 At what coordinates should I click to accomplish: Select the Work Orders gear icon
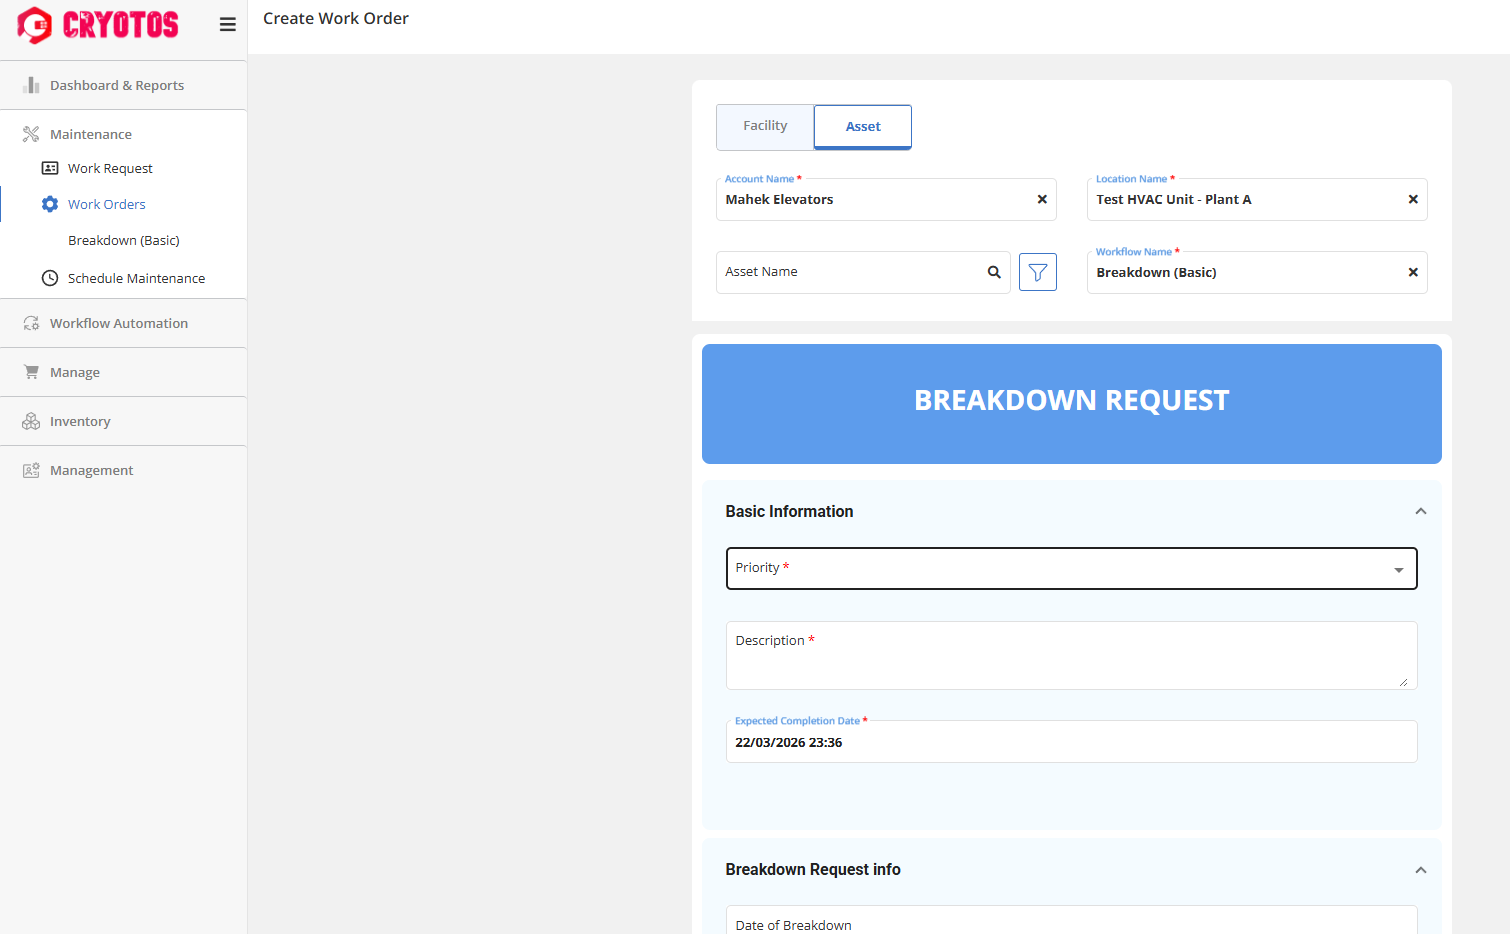pyautogui.click(x=49, y=203)
